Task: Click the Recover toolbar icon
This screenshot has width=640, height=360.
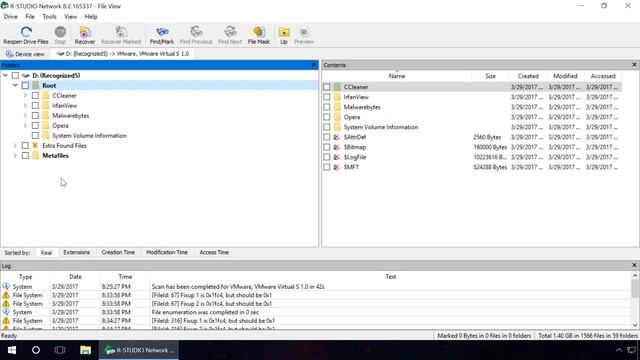Action: (x=85, y=32)
